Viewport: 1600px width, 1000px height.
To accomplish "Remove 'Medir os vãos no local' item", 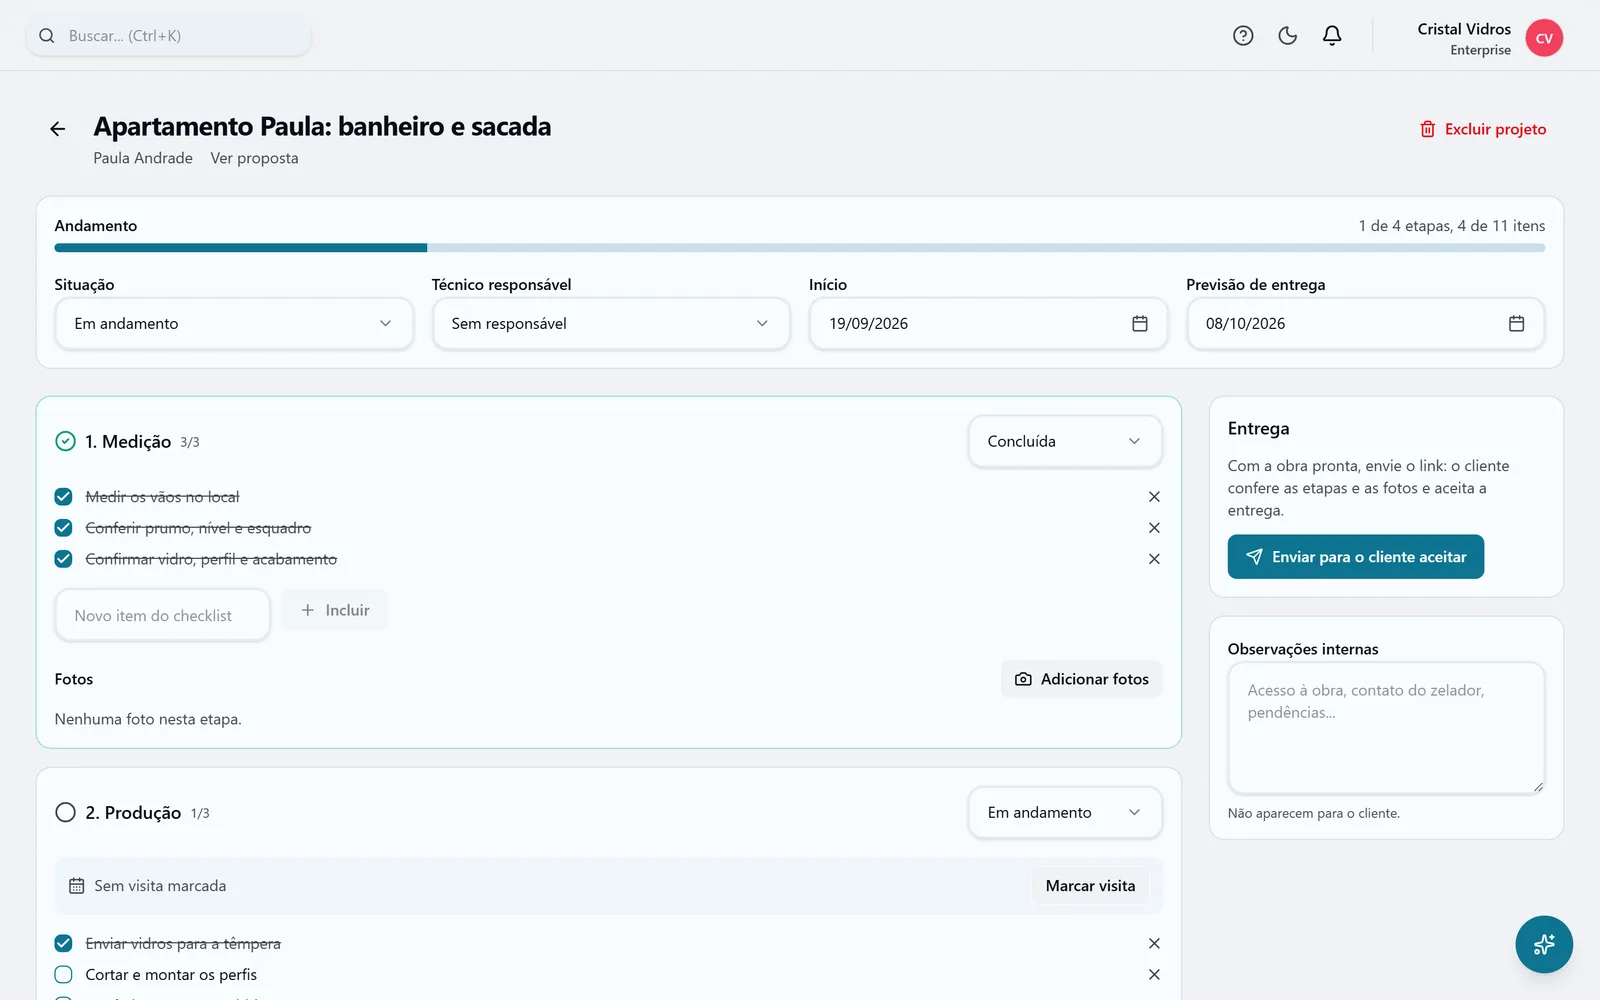I will [1154, 497].
